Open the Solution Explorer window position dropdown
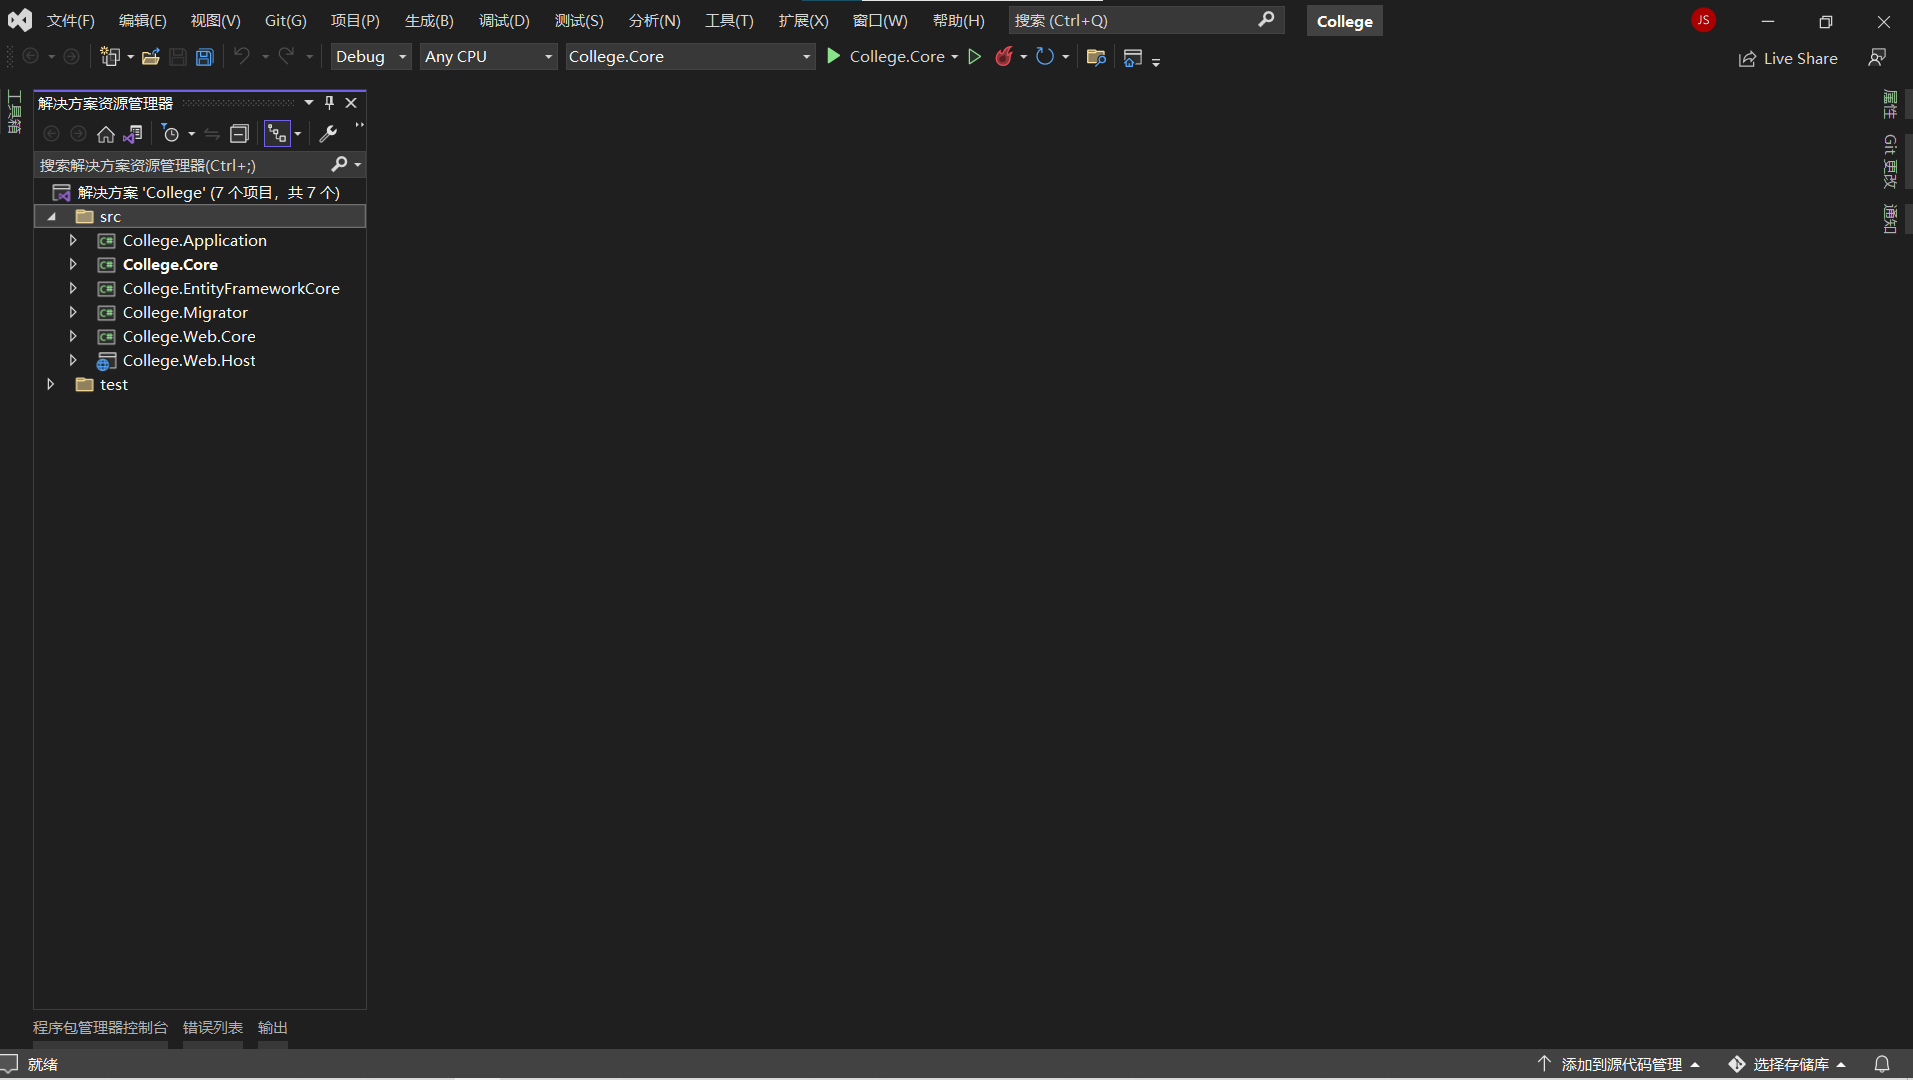Screen dimensions: 1913x1080 tap(309, 103)
